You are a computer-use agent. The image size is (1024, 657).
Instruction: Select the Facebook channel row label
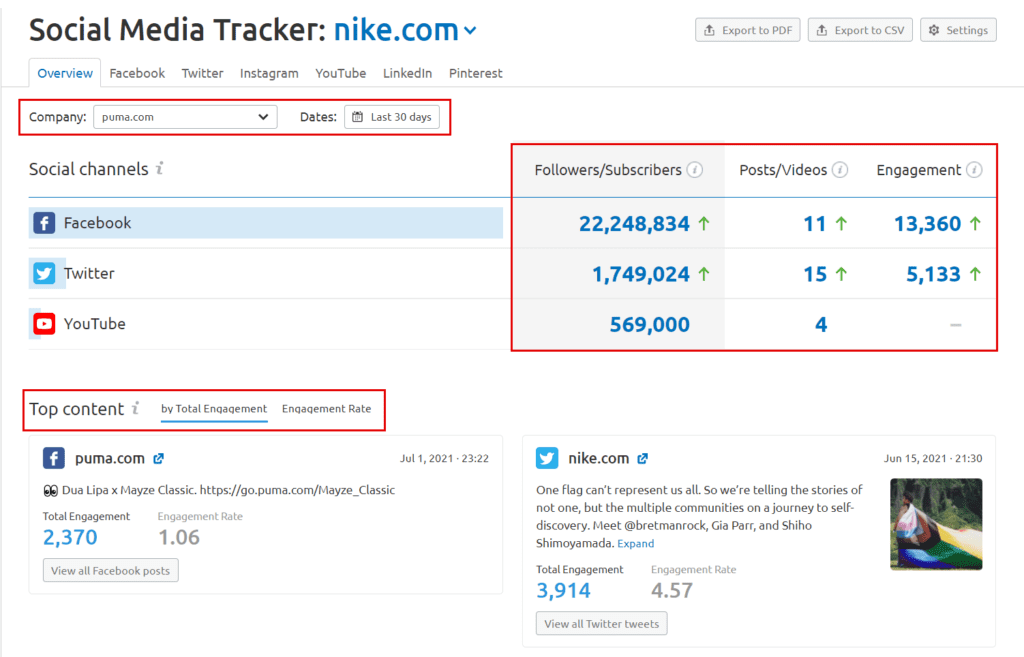click(x=97, y=223)
